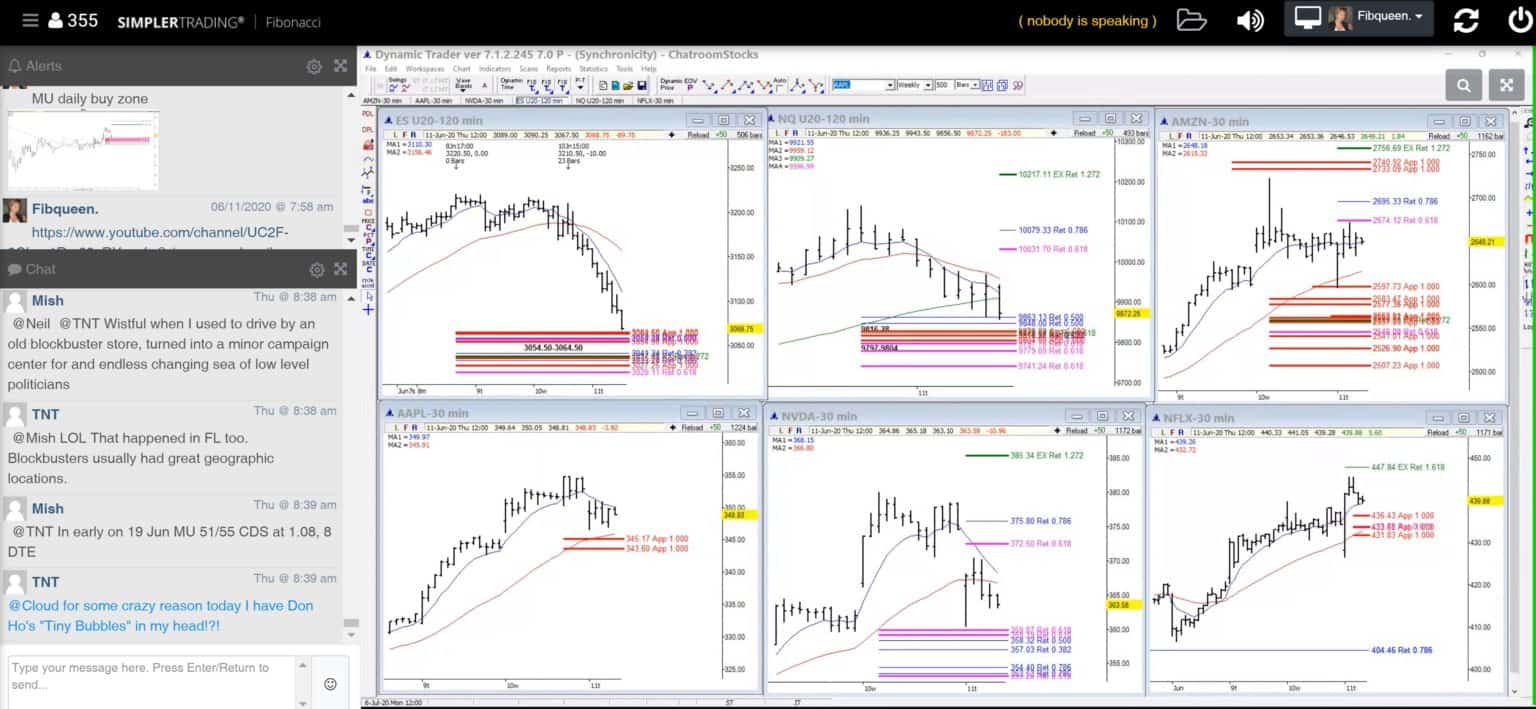Click the power logout icon
The height and width of the screenshot is (709, 1536).
tap(1519, 20)
